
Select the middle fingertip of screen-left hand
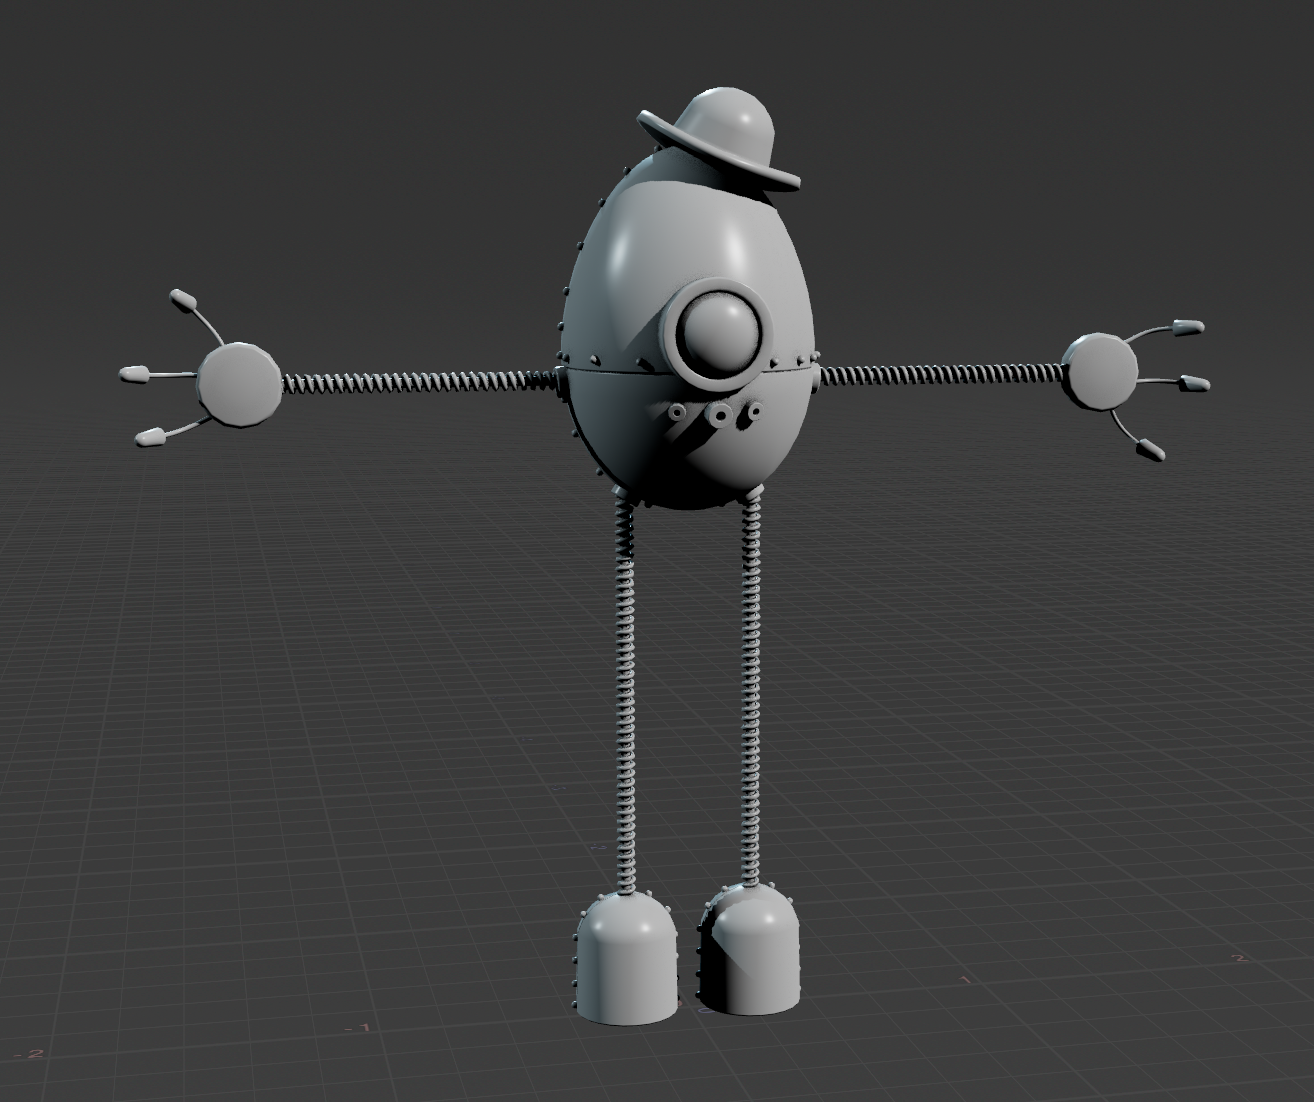pyautogui.click(x=134, y=374)
